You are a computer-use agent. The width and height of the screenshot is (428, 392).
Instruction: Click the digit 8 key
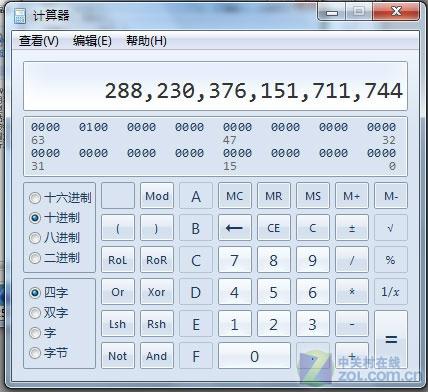pyautogui.click(x=274, y=260)
